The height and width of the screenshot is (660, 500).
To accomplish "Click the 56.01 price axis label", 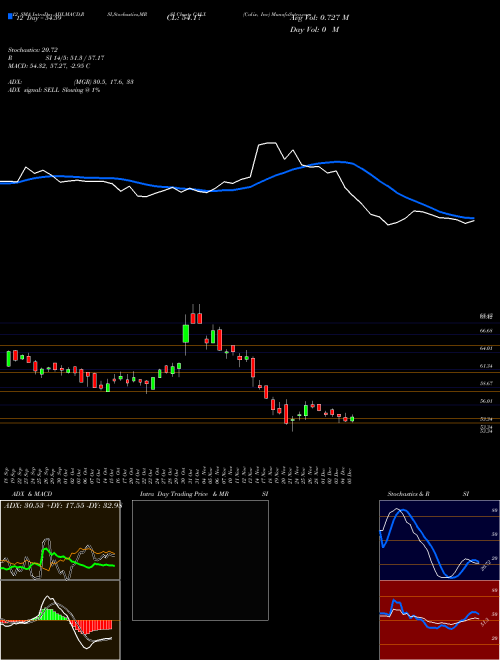I will 486,402.
